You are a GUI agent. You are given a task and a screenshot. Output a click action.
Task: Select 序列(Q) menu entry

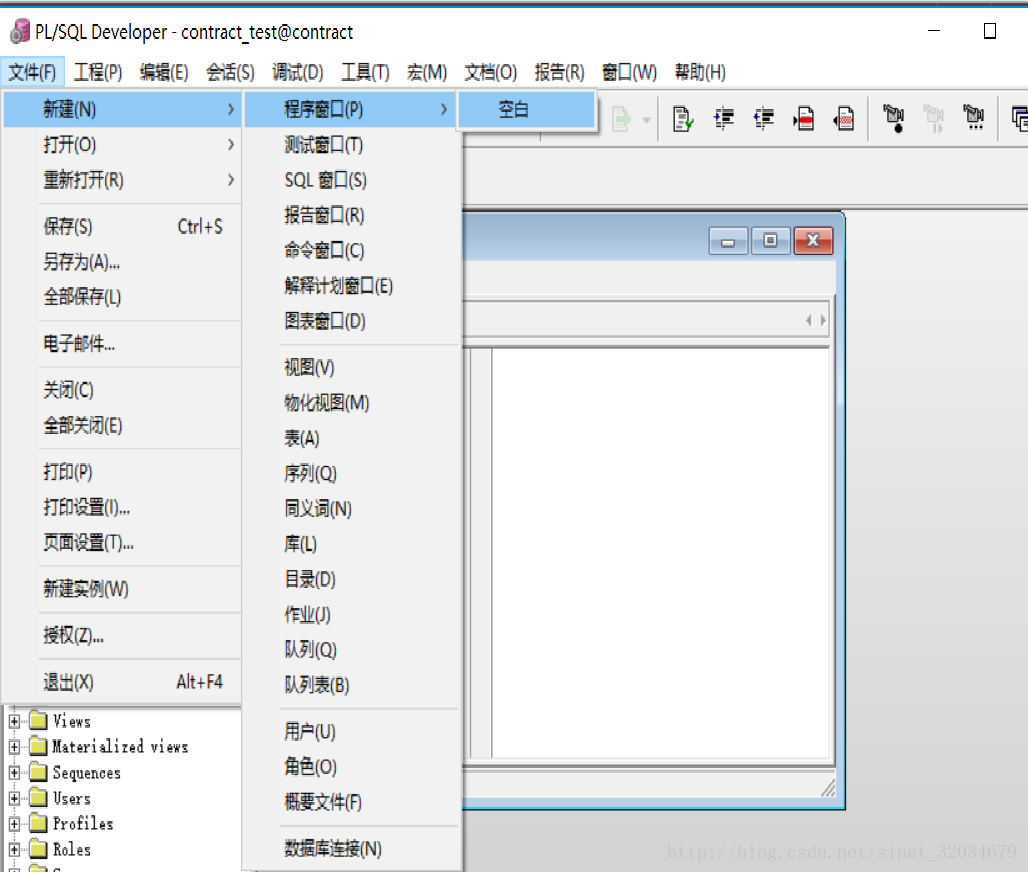pos(351,473)
